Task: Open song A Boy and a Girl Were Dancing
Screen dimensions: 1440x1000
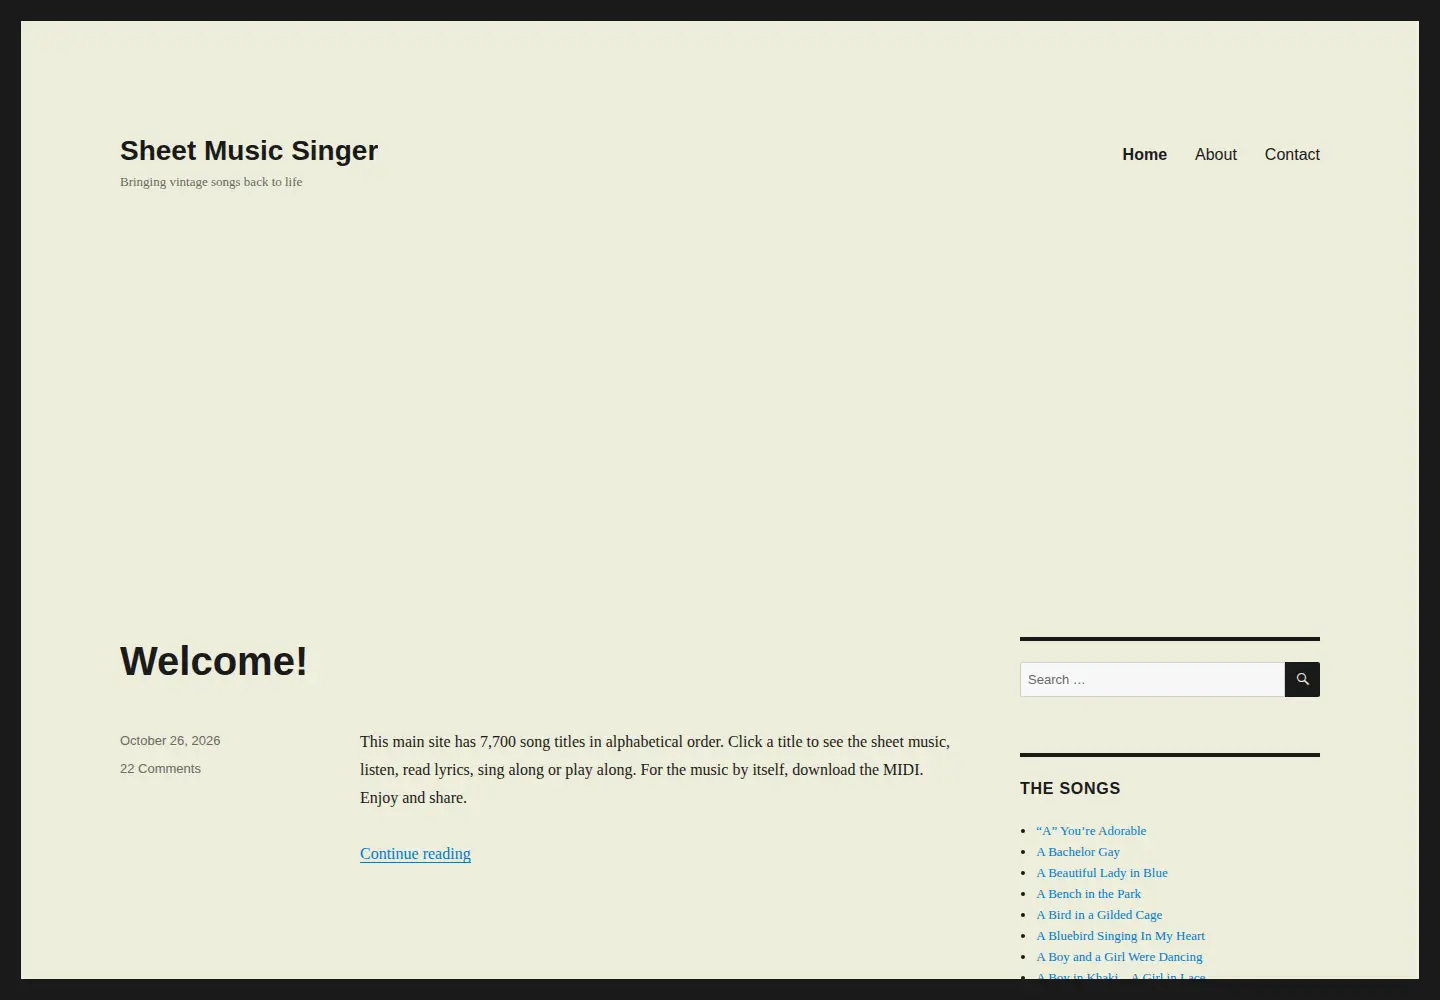Action: (x=1119, y=956)
